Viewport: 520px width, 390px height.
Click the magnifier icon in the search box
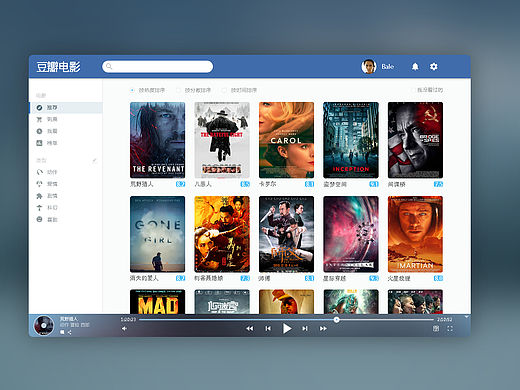pos(109,66)
